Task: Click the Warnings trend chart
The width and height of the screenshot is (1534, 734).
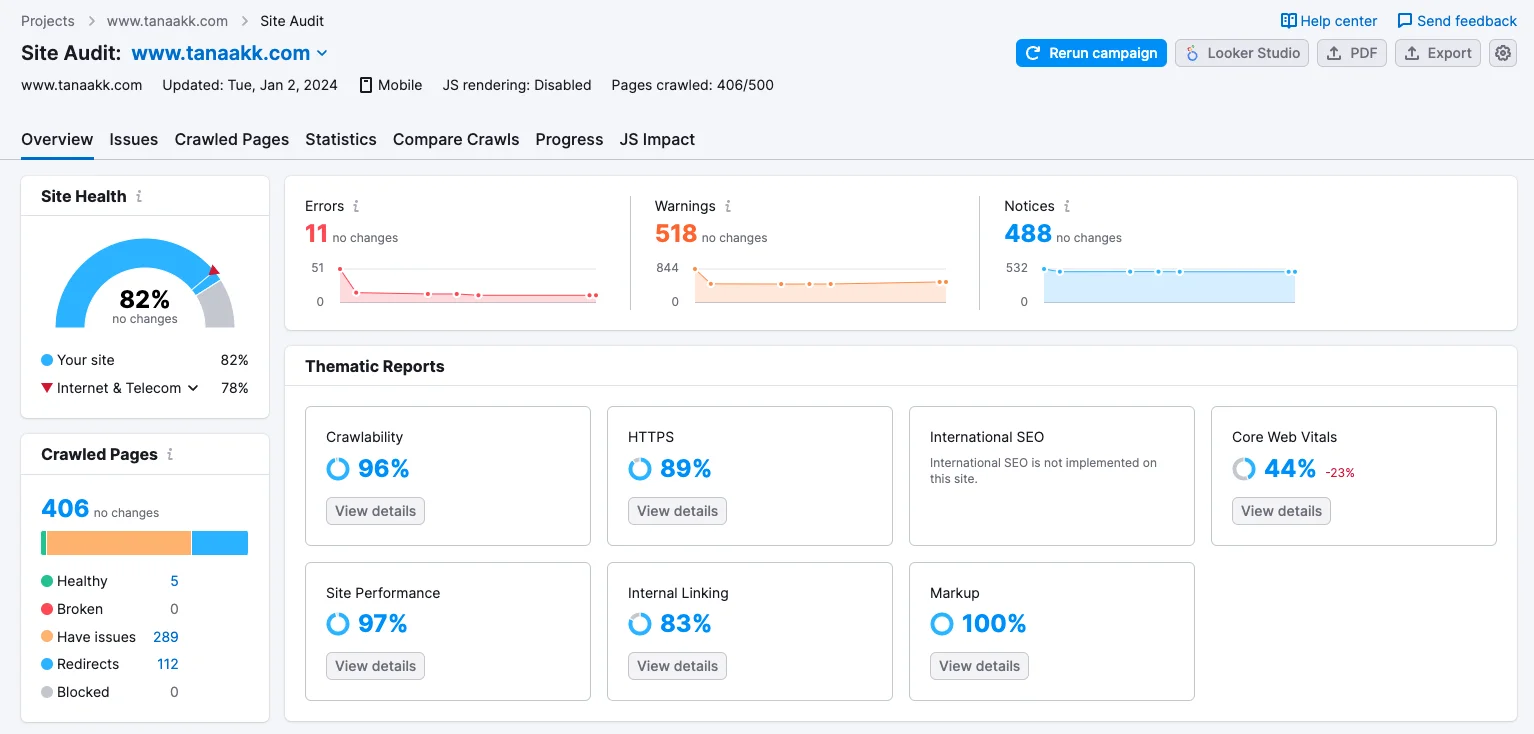Action: point(820,284)
